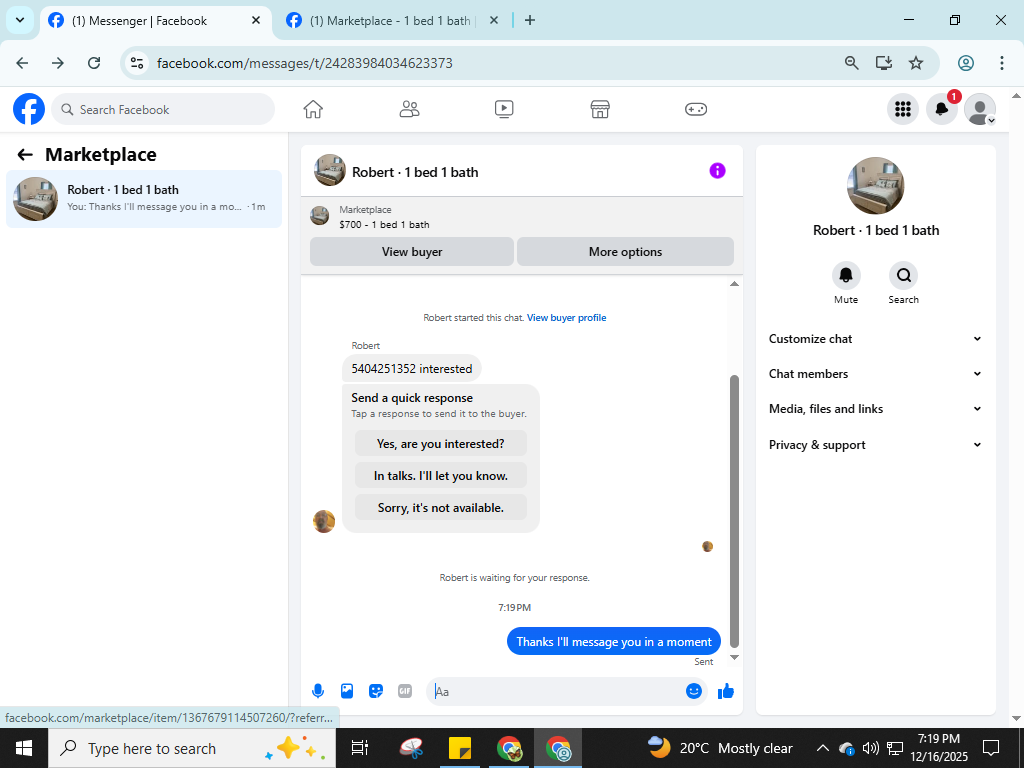The height and width of the screenshot is (768, 1024).
Task: Choose a GIF icon
Action: point(405,691)
